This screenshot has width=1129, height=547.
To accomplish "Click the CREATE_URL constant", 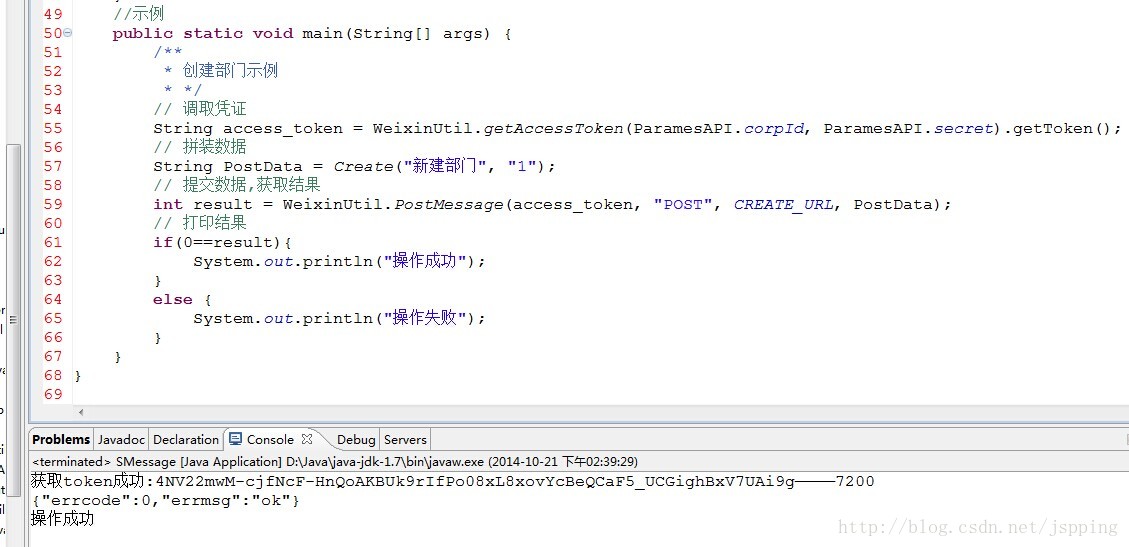I will click(783, 204).
